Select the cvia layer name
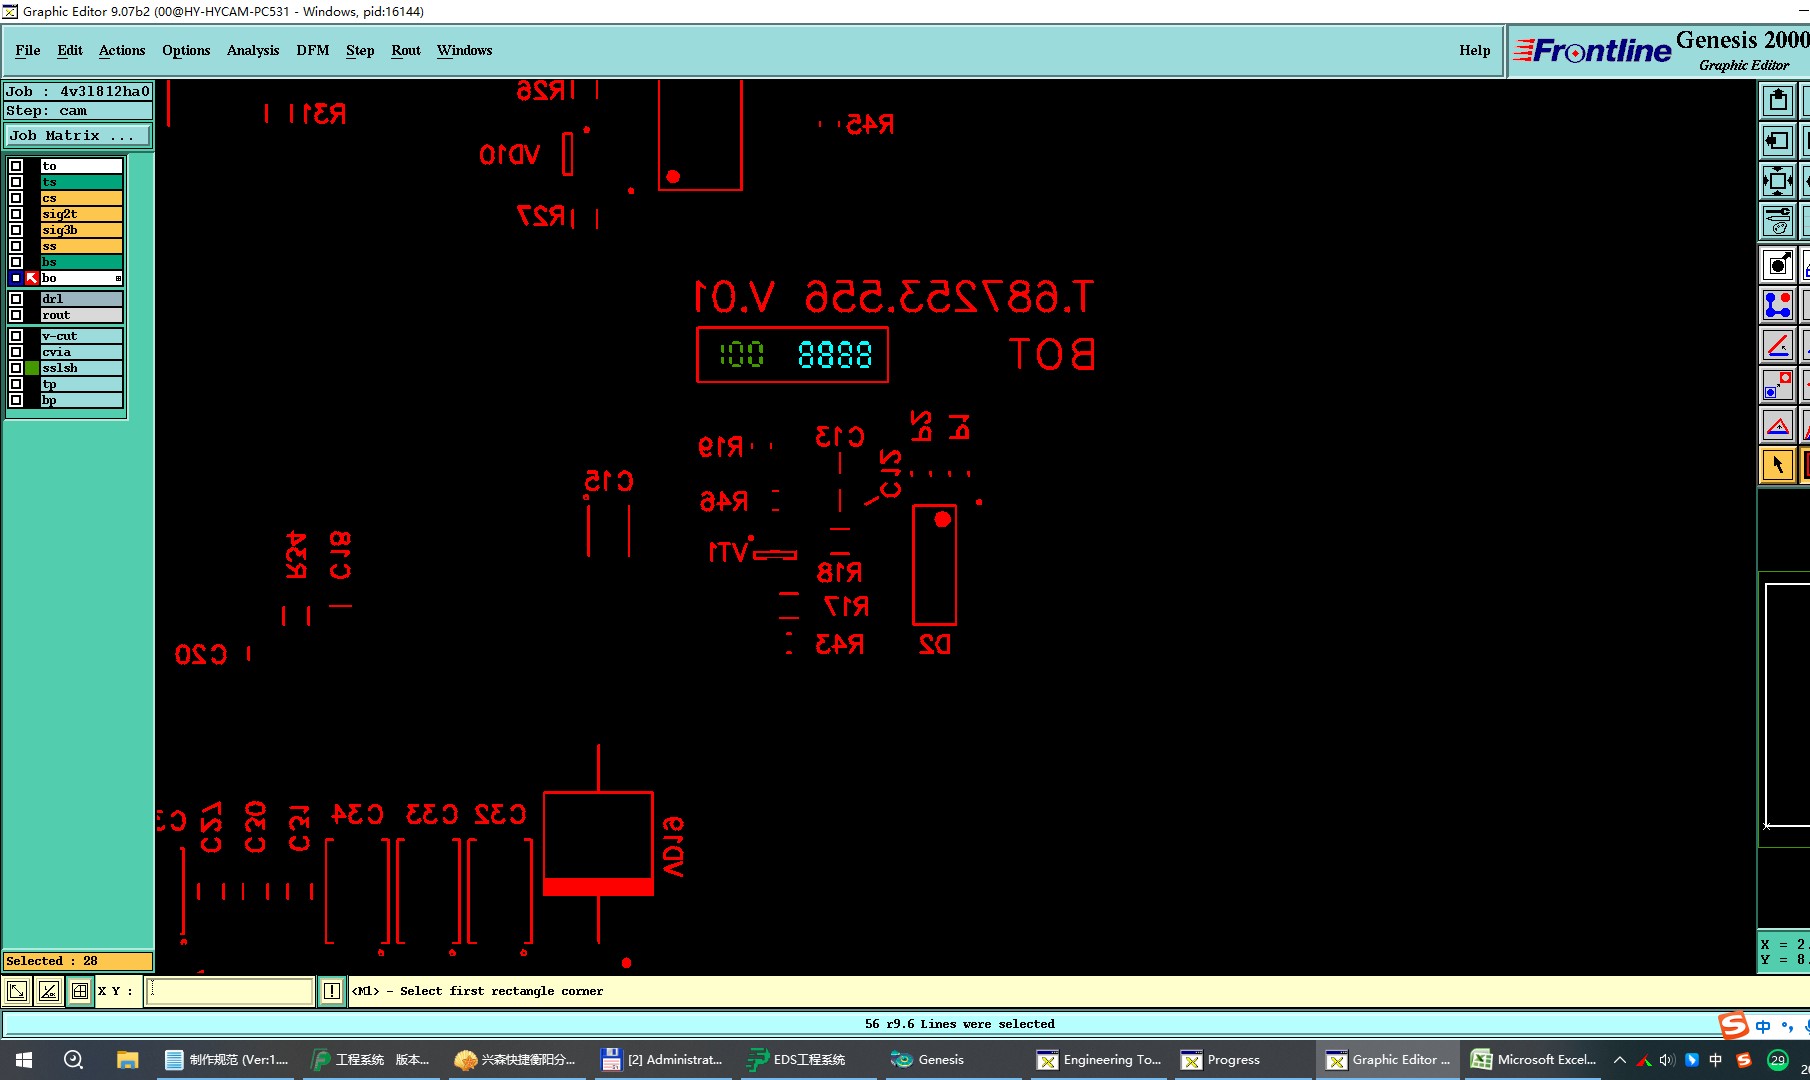 pos(82,352)
